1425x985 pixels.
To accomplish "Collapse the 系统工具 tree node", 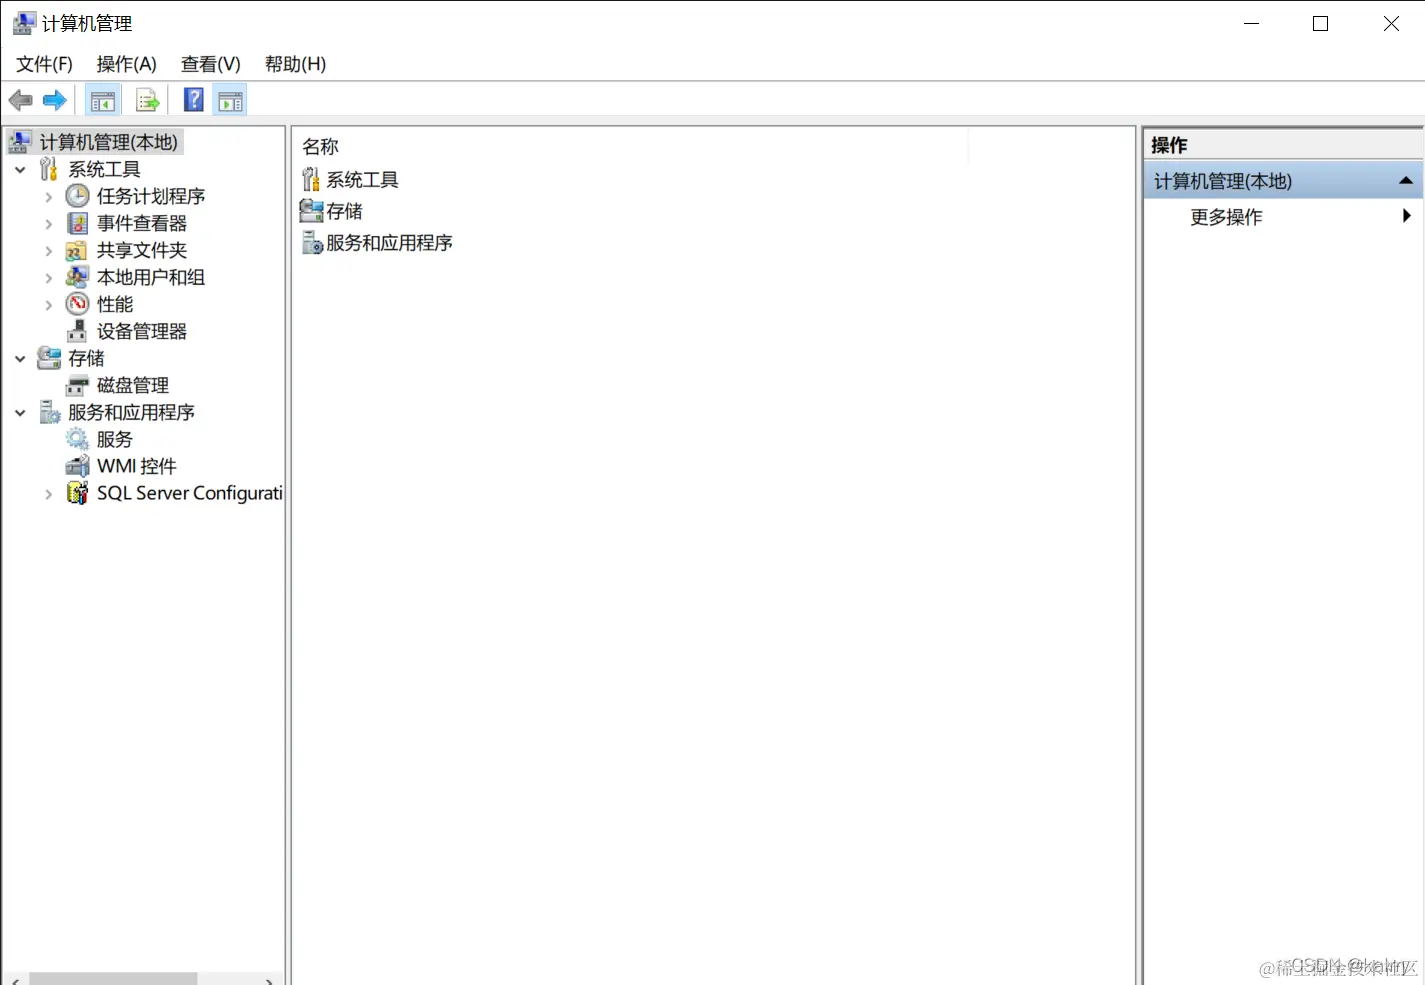I will click(20, 170).
